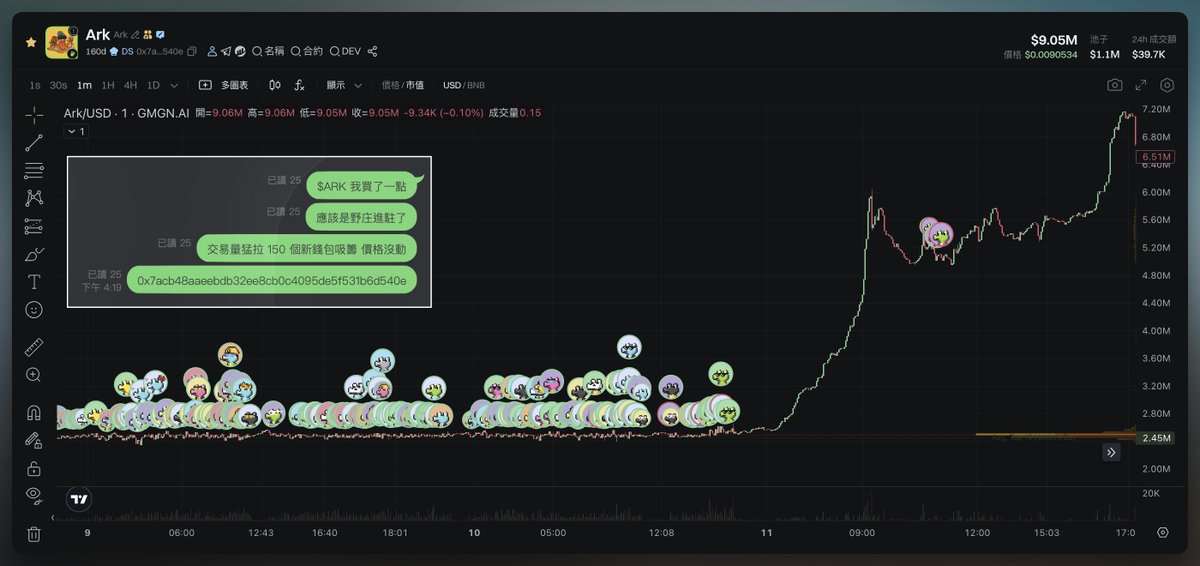Select the trend line drawing tool

(x=34, y=142)
